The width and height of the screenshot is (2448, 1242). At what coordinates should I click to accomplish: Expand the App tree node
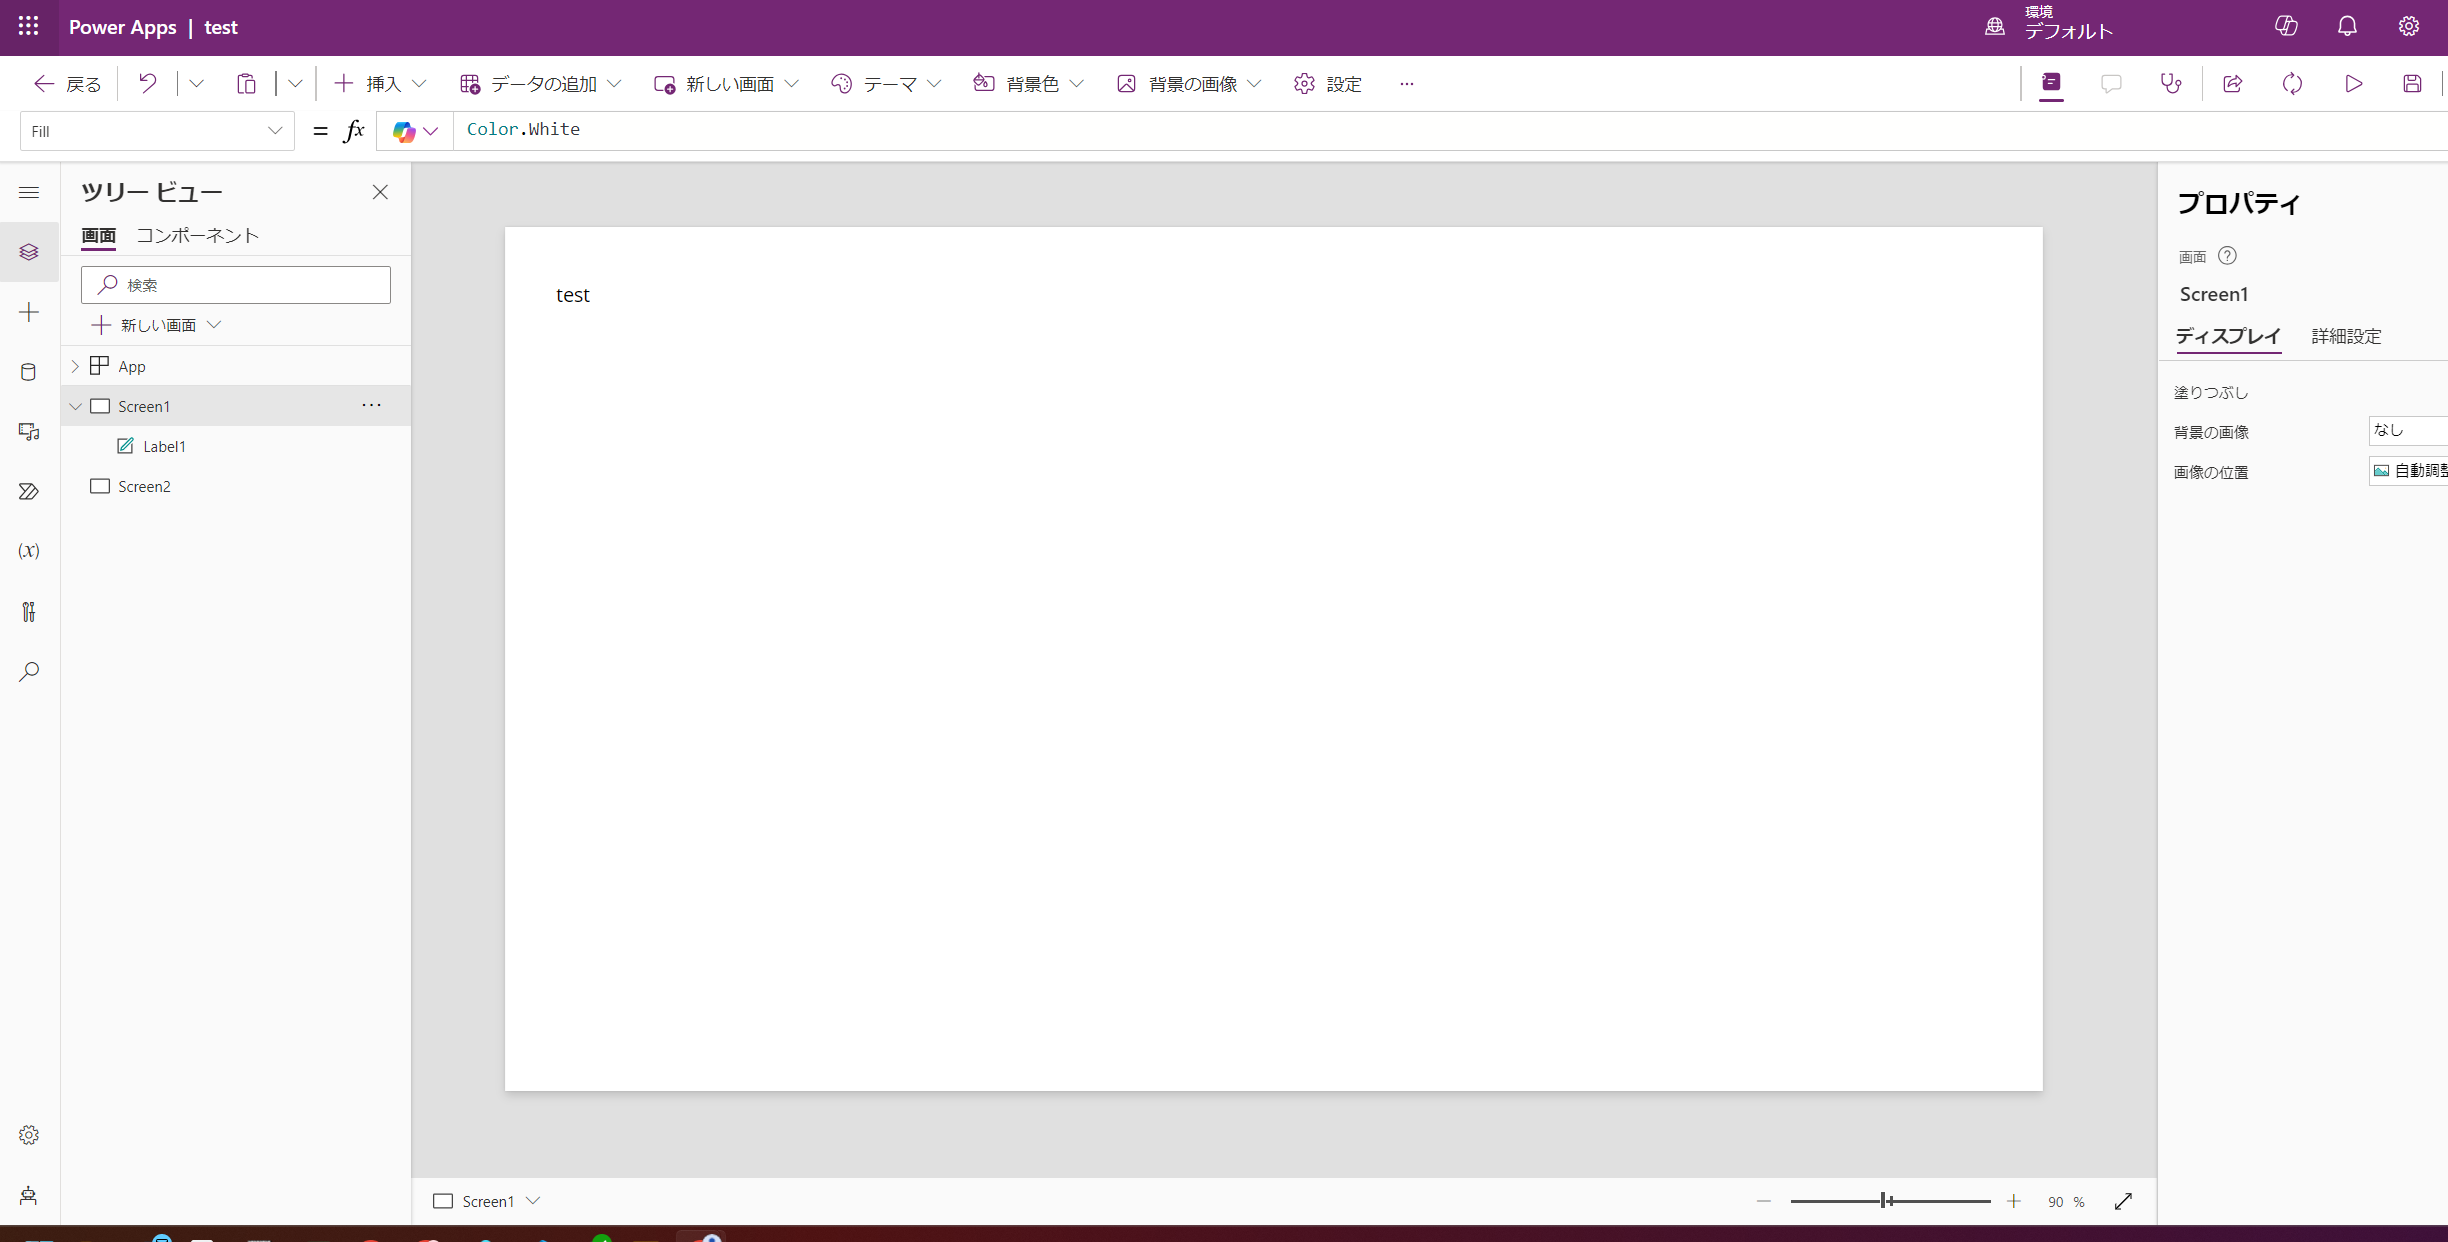74,365
